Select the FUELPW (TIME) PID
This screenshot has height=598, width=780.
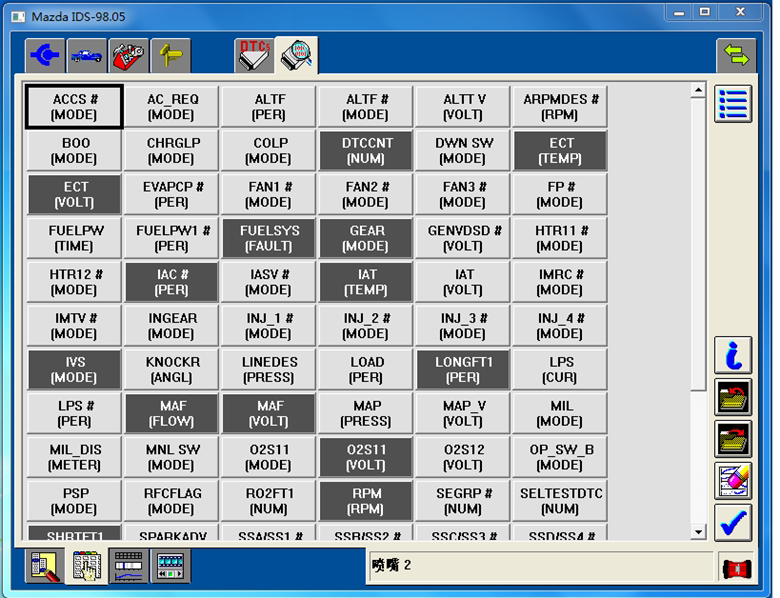click(x=74, y=238)
